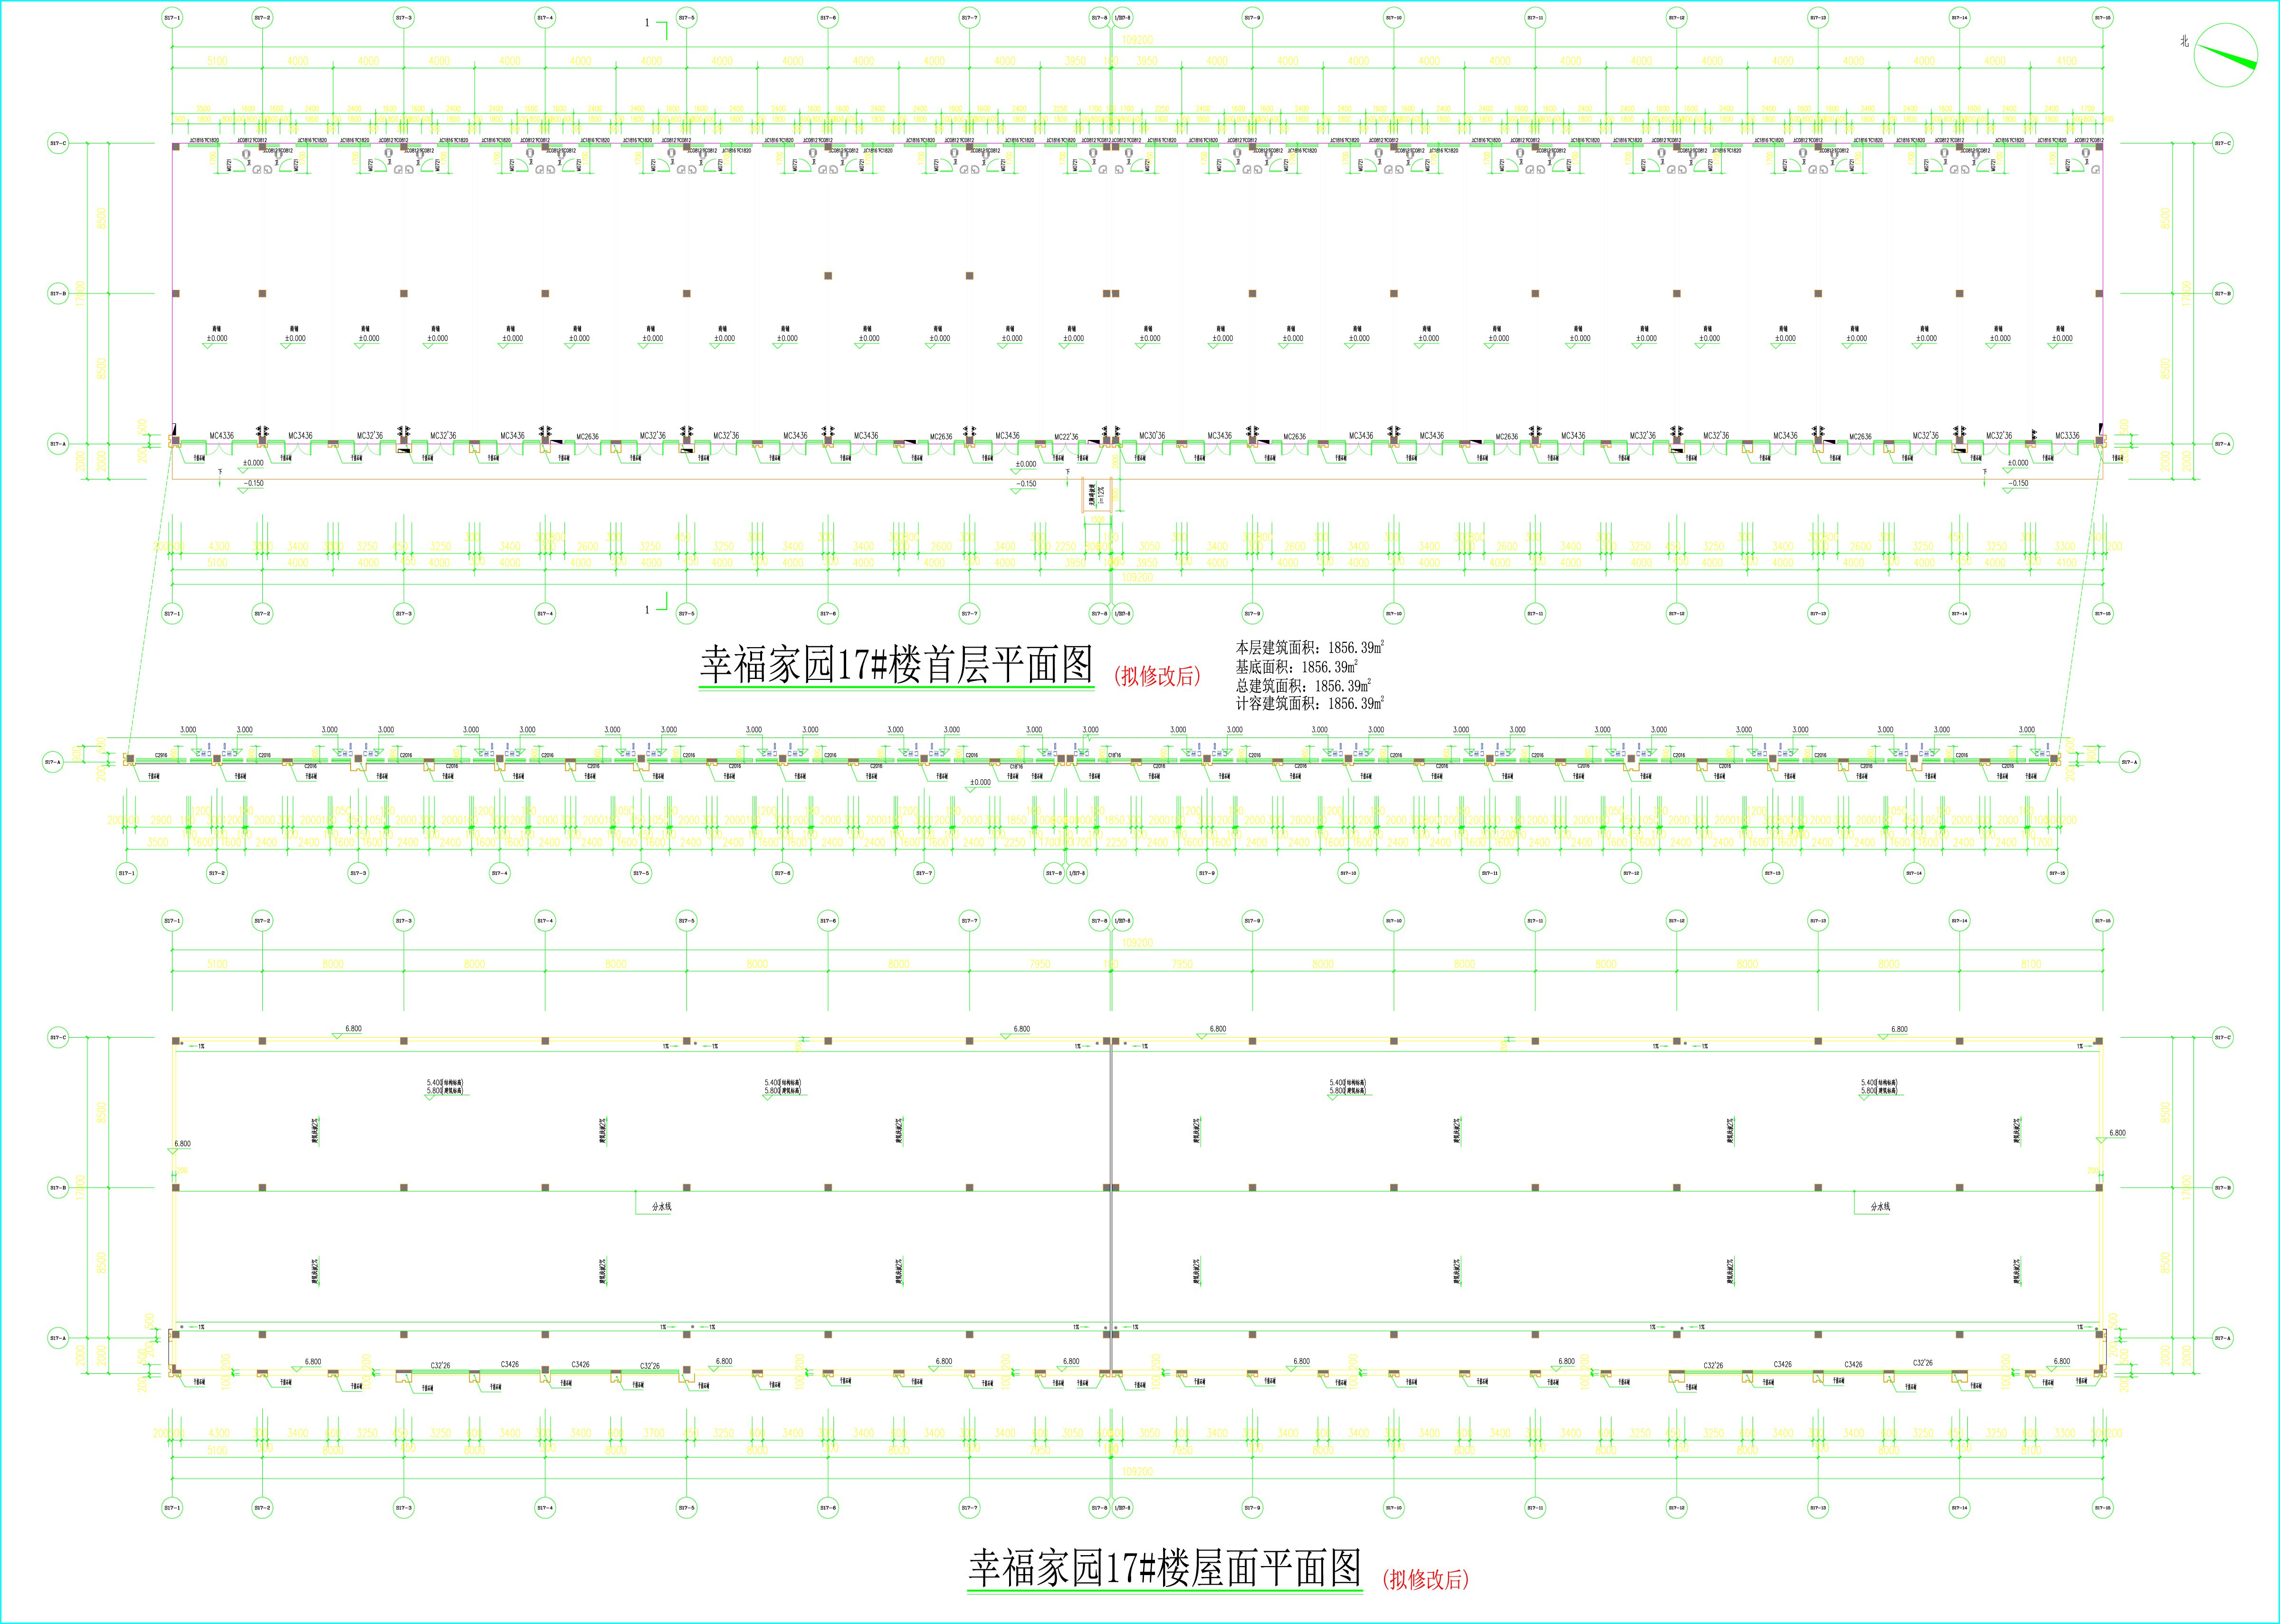Click the right 分水线 label on roof plan
Screen dimensions: 2280x1624
coord(1880,1207)
